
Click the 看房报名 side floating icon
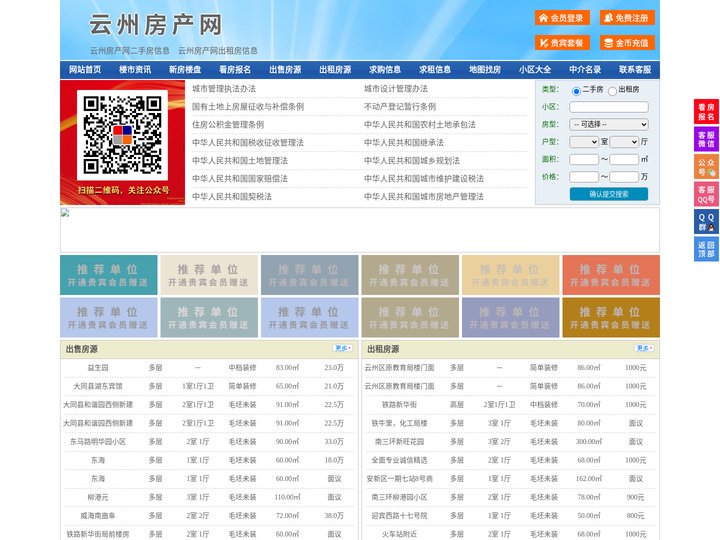[706, 112]
